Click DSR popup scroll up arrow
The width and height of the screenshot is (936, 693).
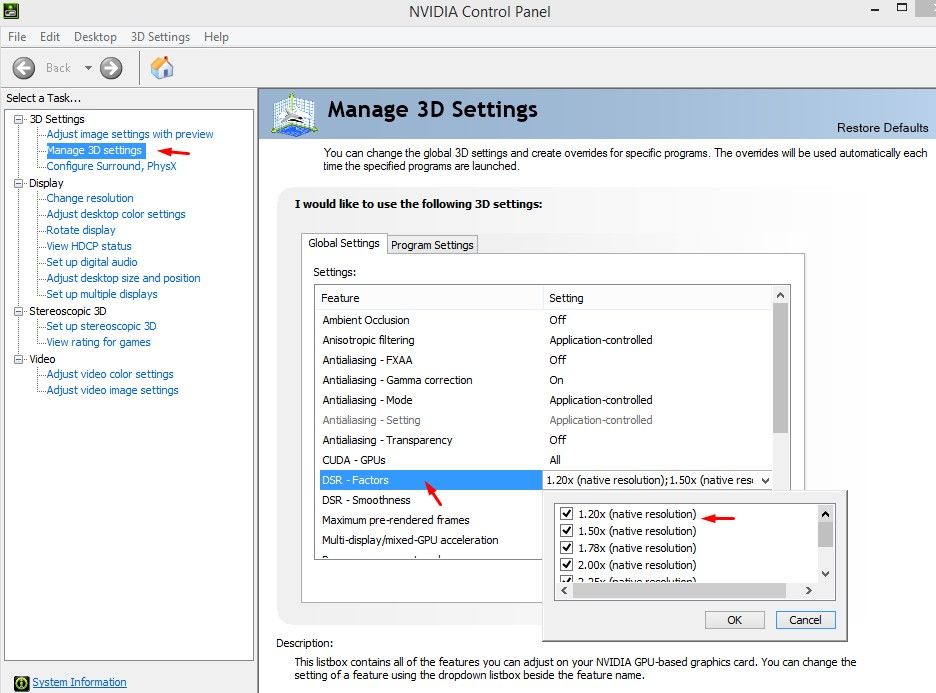click(826, 514)
